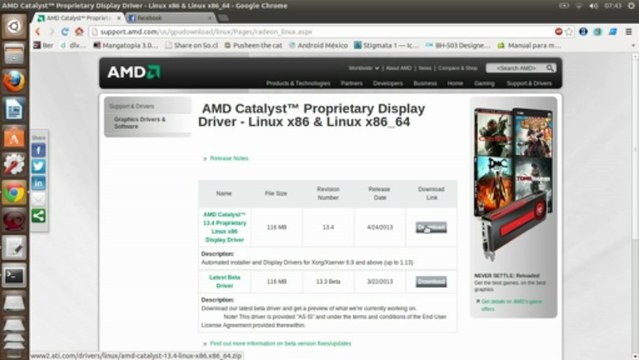Click page vertical scrollbar
This screenshot has width=639, height=360.
[635, 150]
